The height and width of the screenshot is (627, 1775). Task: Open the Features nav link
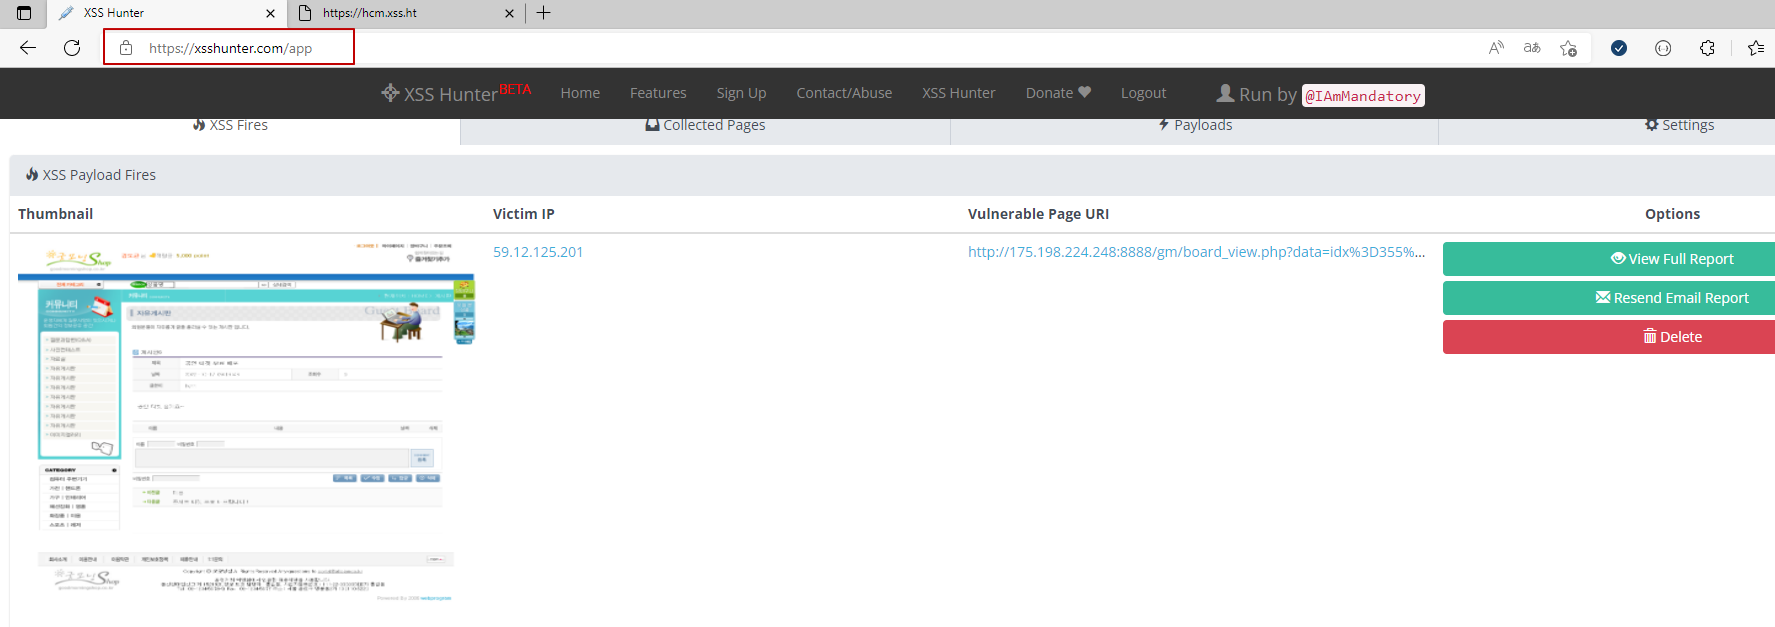coord(658,93)
